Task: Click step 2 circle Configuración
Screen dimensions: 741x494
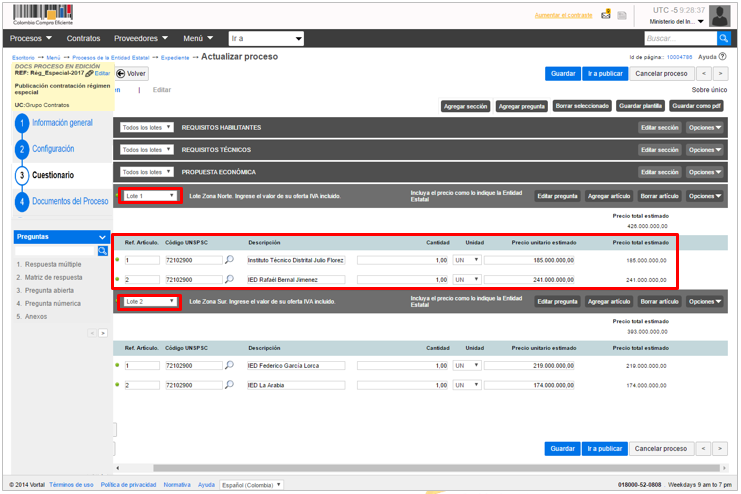Action: click(22, 149)
